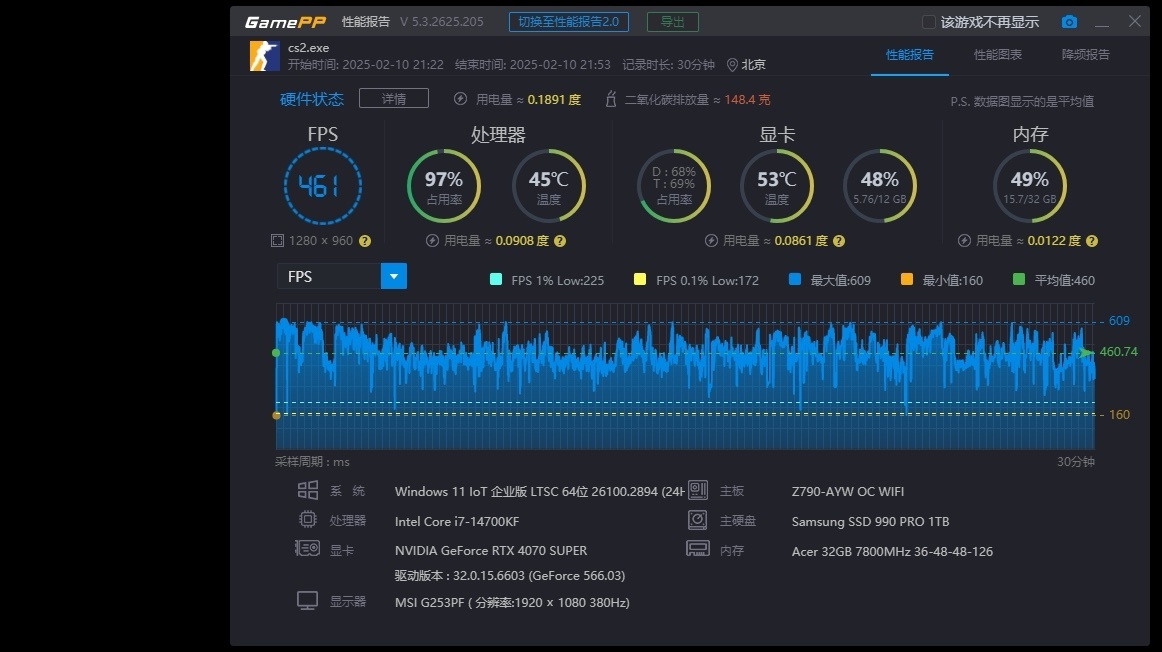Click the CPU 97% usage gauge
The height and width of the screenshot is (652, 1162).
coord(444,186)
